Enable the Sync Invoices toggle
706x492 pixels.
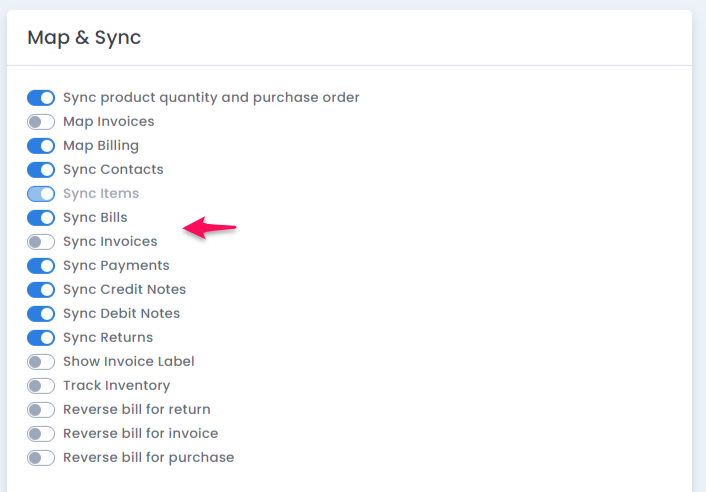click(41, 242)
